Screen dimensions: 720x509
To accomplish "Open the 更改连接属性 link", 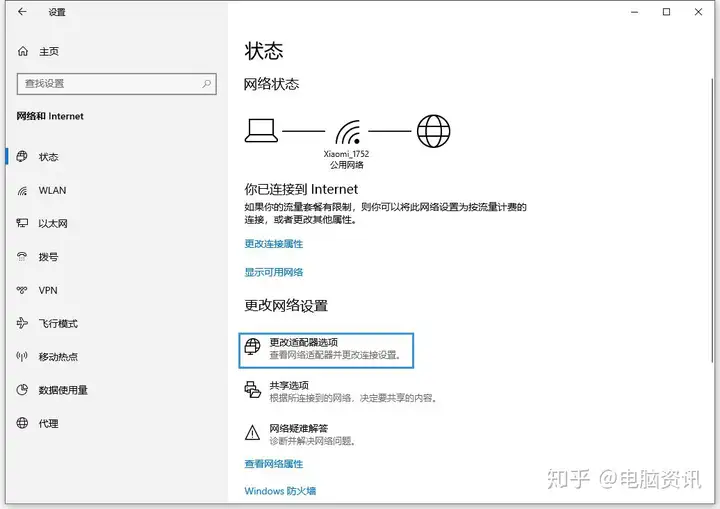I will 274,243.
